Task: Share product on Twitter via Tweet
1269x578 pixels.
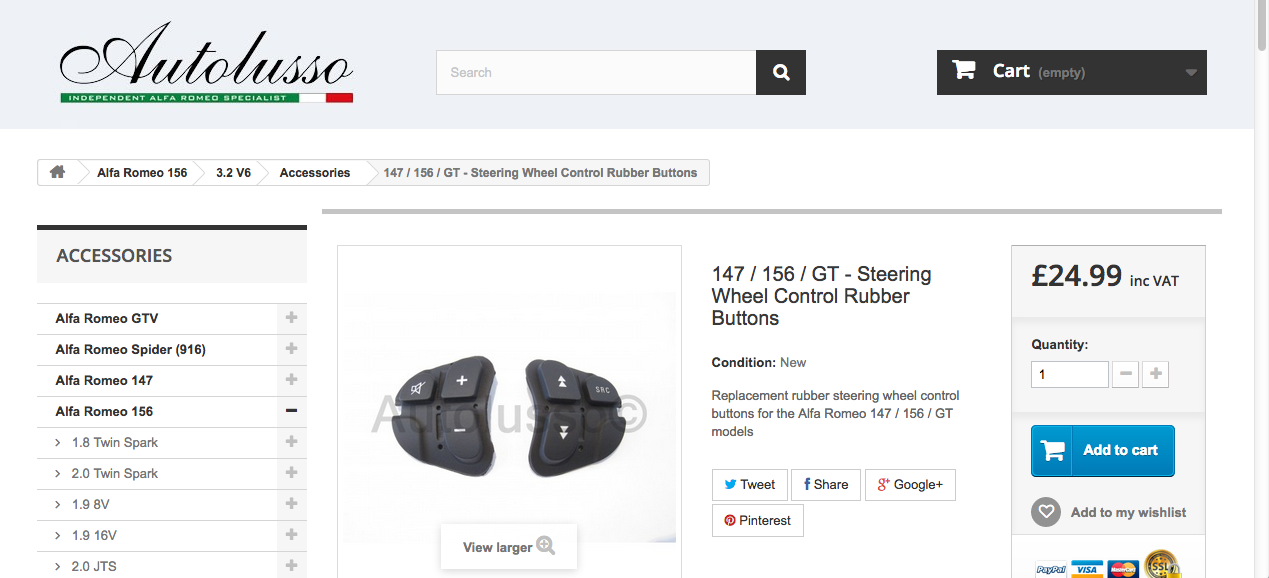Action: click(749, 485)
